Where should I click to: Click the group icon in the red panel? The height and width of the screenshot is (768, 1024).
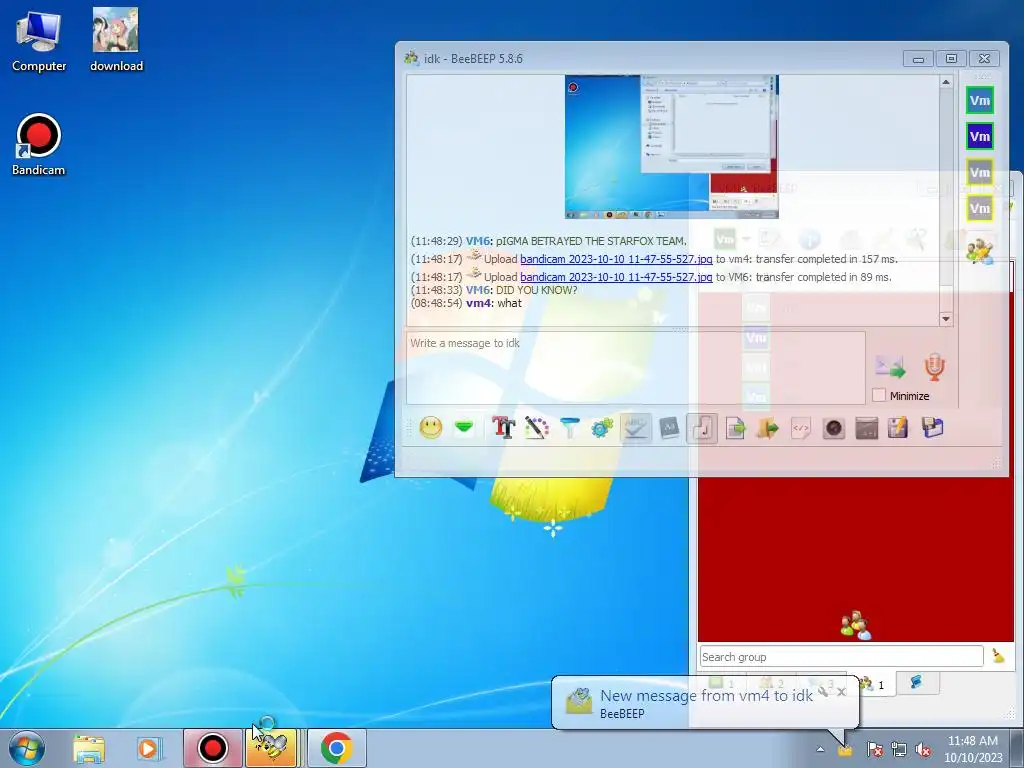856,626
